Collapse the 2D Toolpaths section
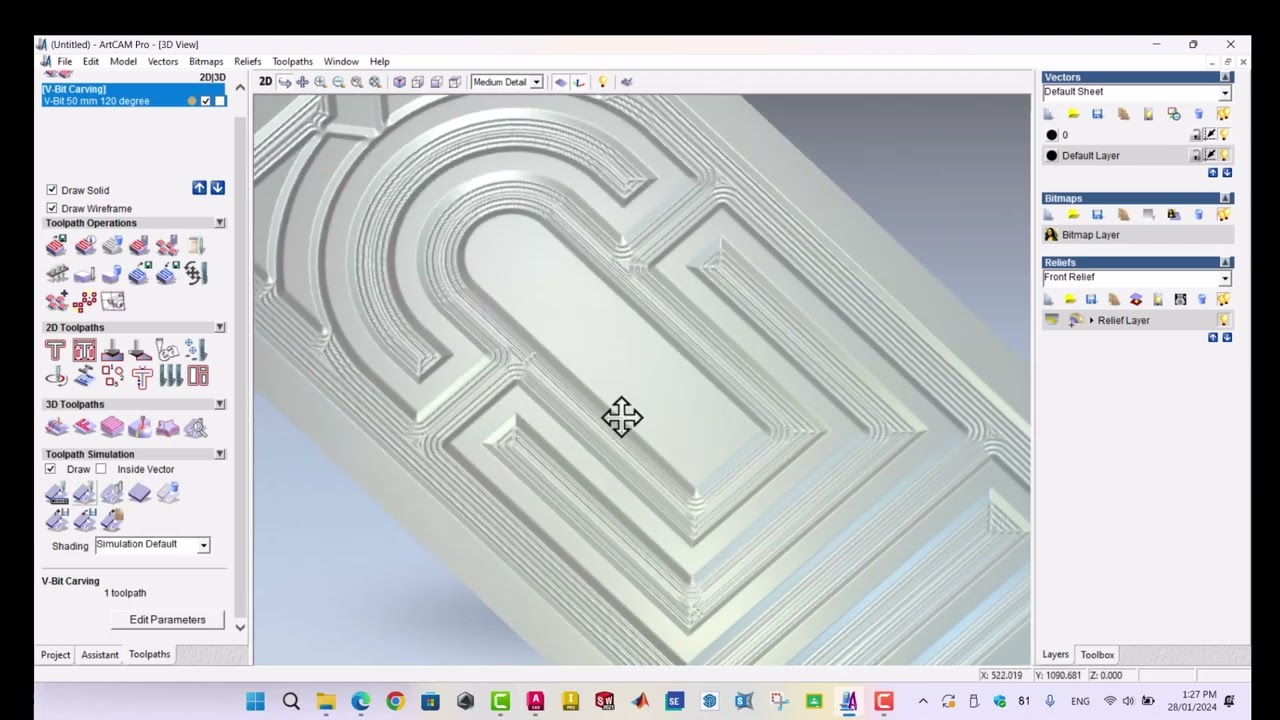Viewport: 1280px width, 720px height. (220, 327)
